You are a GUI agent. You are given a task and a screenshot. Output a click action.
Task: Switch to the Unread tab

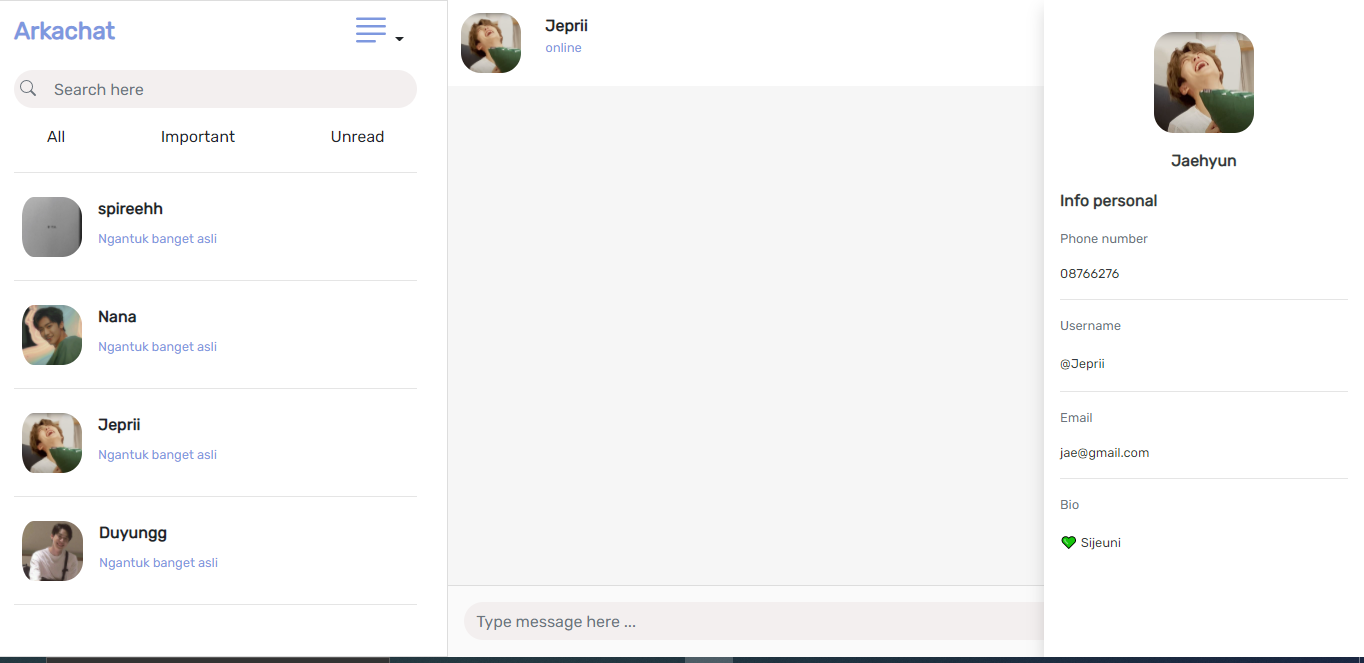(357, 136)
